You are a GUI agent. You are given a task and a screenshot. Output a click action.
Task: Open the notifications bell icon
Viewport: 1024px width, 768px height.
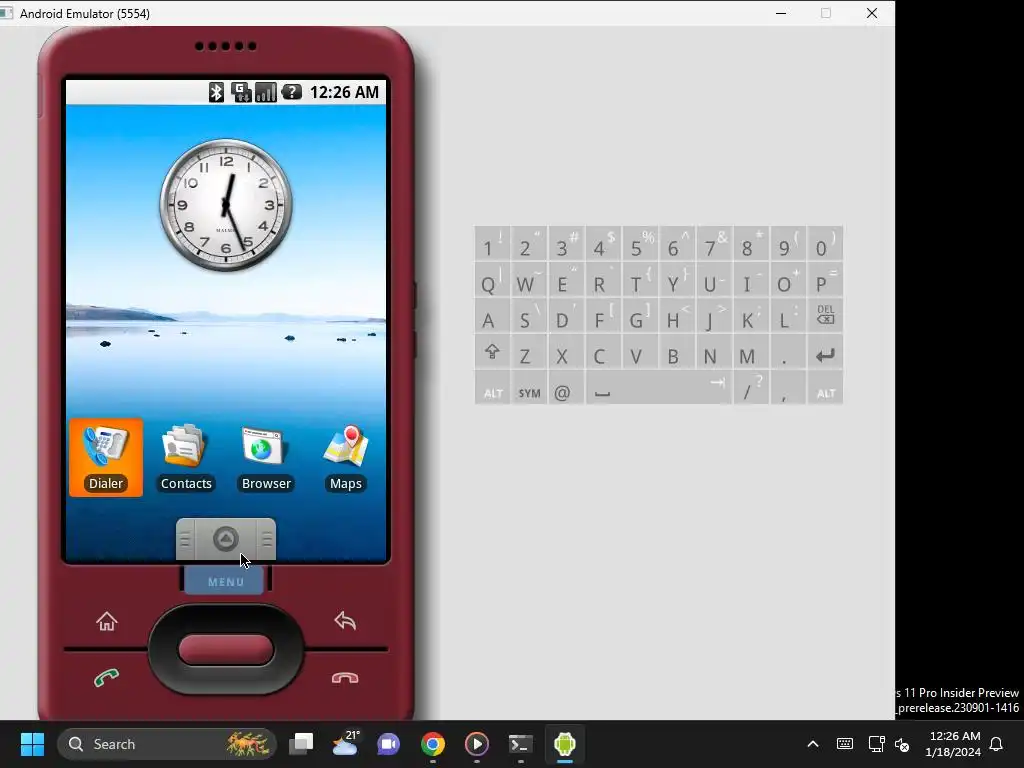[997, 744]
